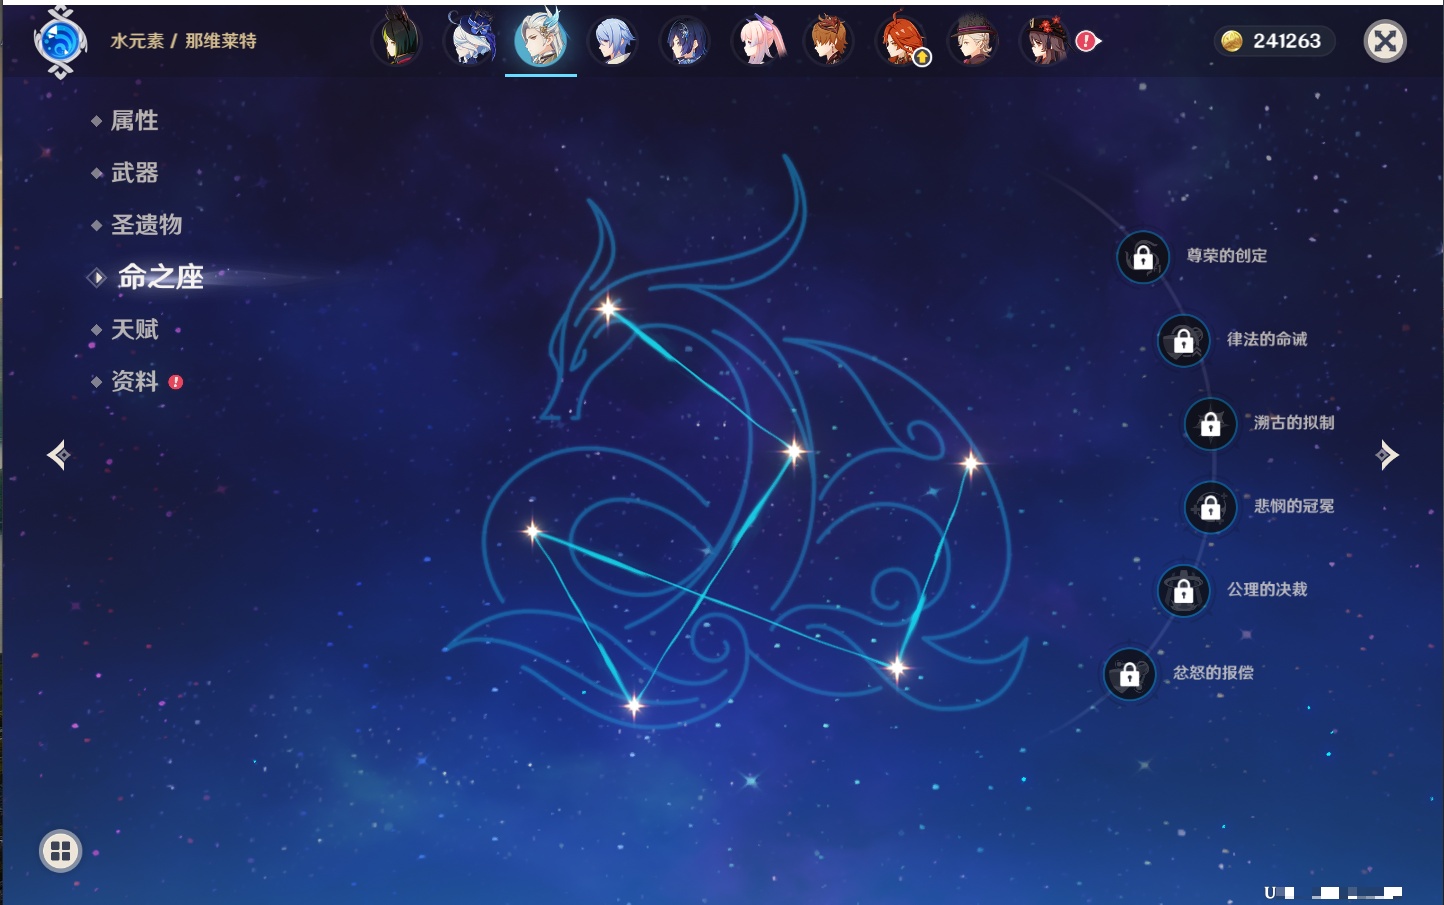Switch to Furina's blue-hat portrait

click(x=469, y=42)
